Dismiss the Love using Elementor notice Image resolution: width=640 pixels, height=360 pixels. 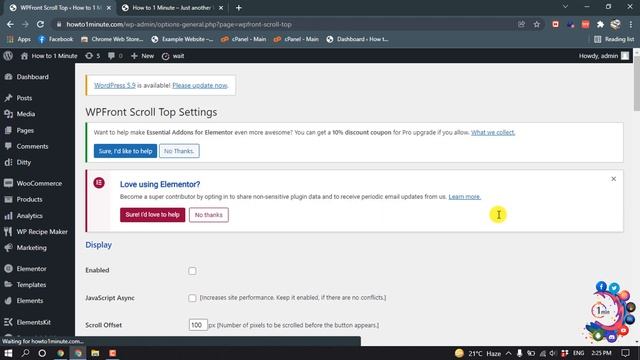pyautogui.click(x=613, y=179)
